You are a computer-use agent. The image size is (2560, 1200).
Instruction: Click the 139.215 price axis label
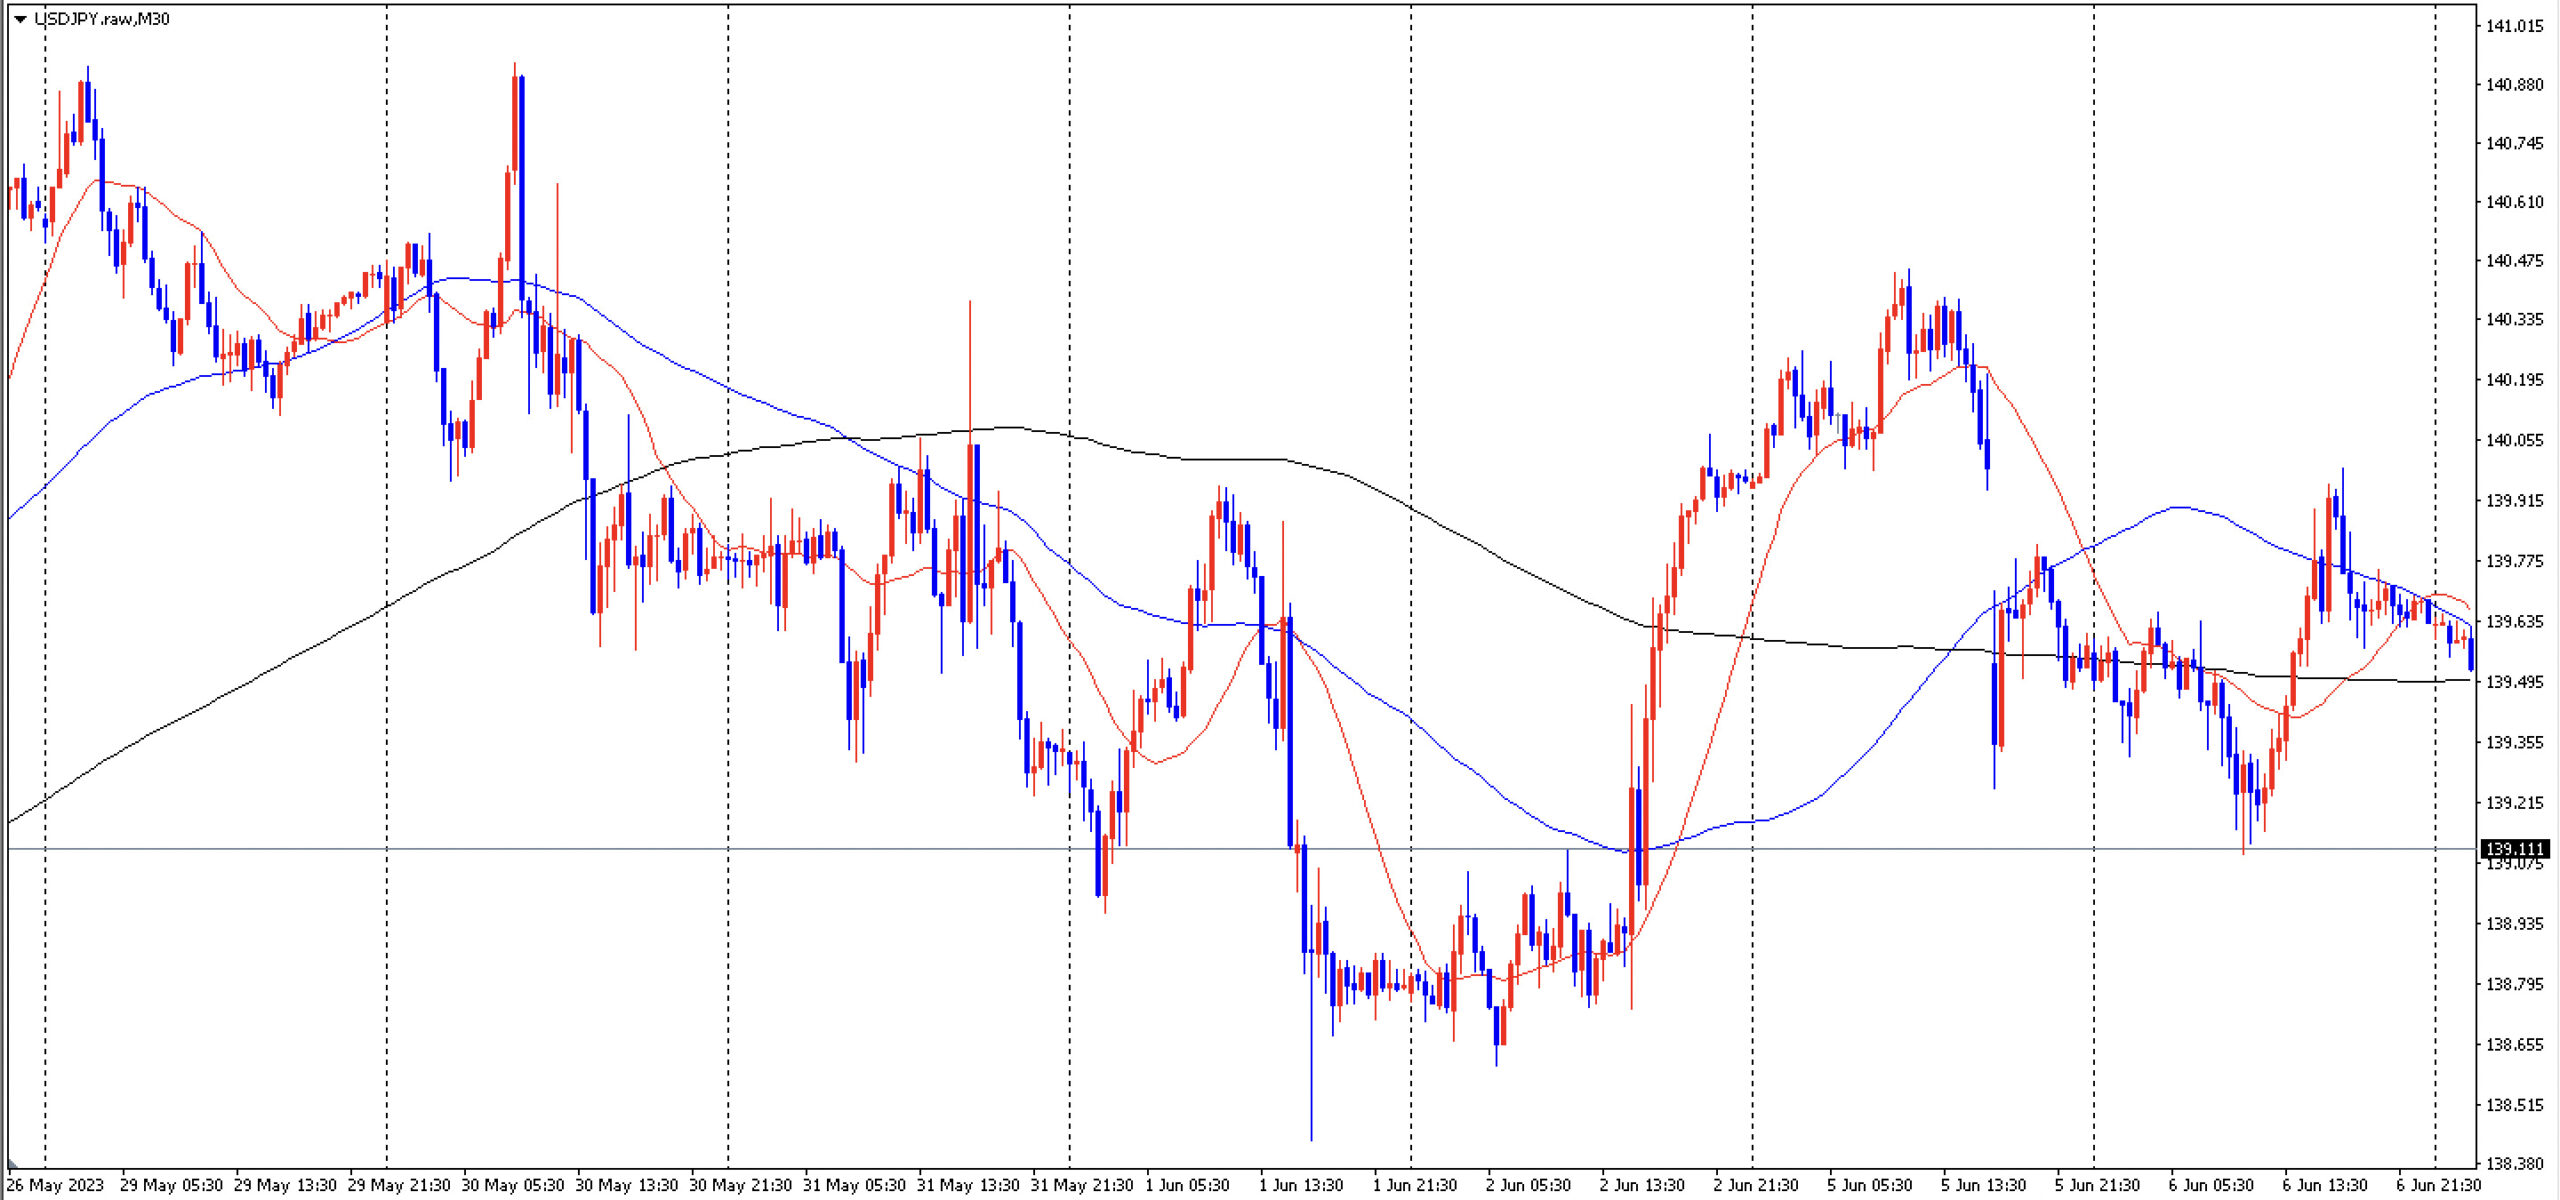pyautogui.click(x=2514, y=803)
